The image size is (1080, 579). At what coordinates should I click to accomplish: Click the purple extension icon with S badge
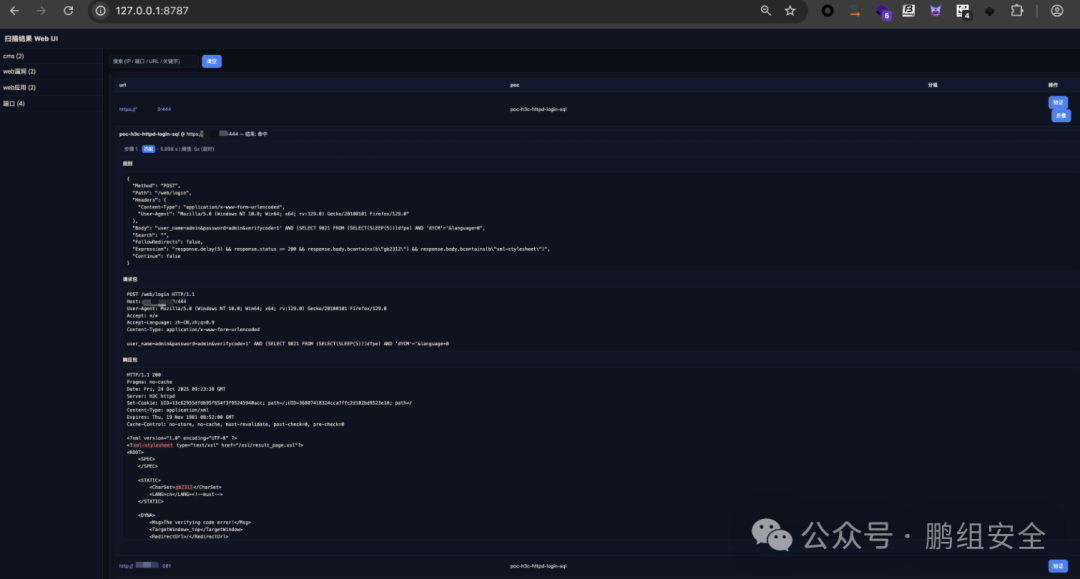[882, 12]
